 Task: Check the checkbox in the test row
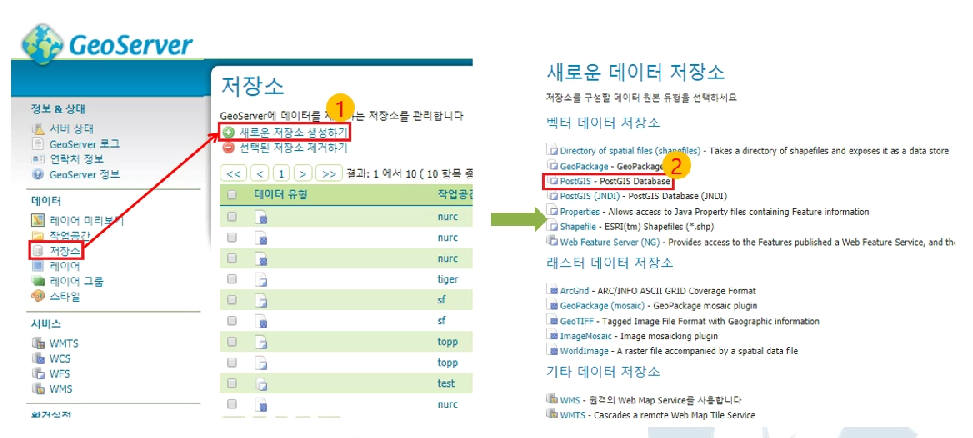click(x=232, y=383)
